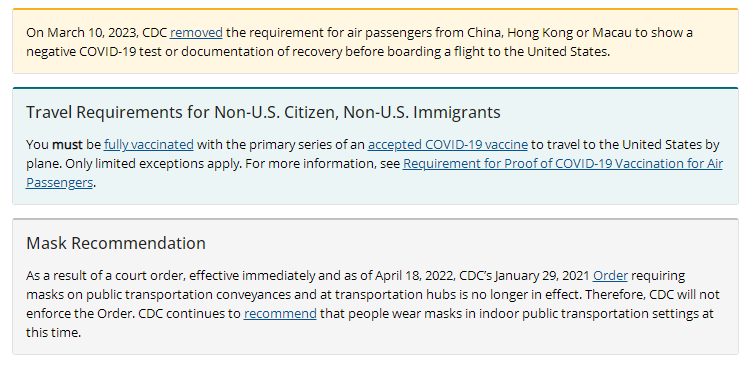Click the bold word "must"
This screenshot has width=754, height=367.
click(67, 144)
